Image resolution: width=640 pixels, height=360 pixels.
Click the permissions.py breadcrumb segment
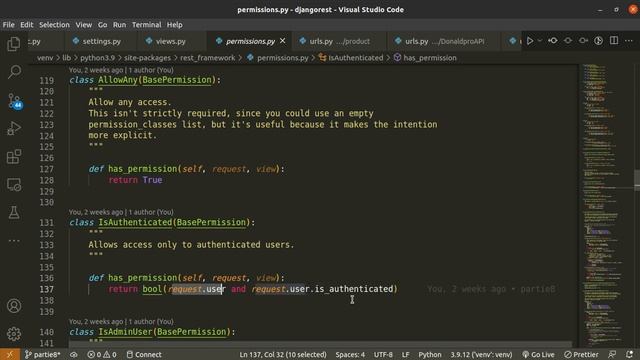278,58
